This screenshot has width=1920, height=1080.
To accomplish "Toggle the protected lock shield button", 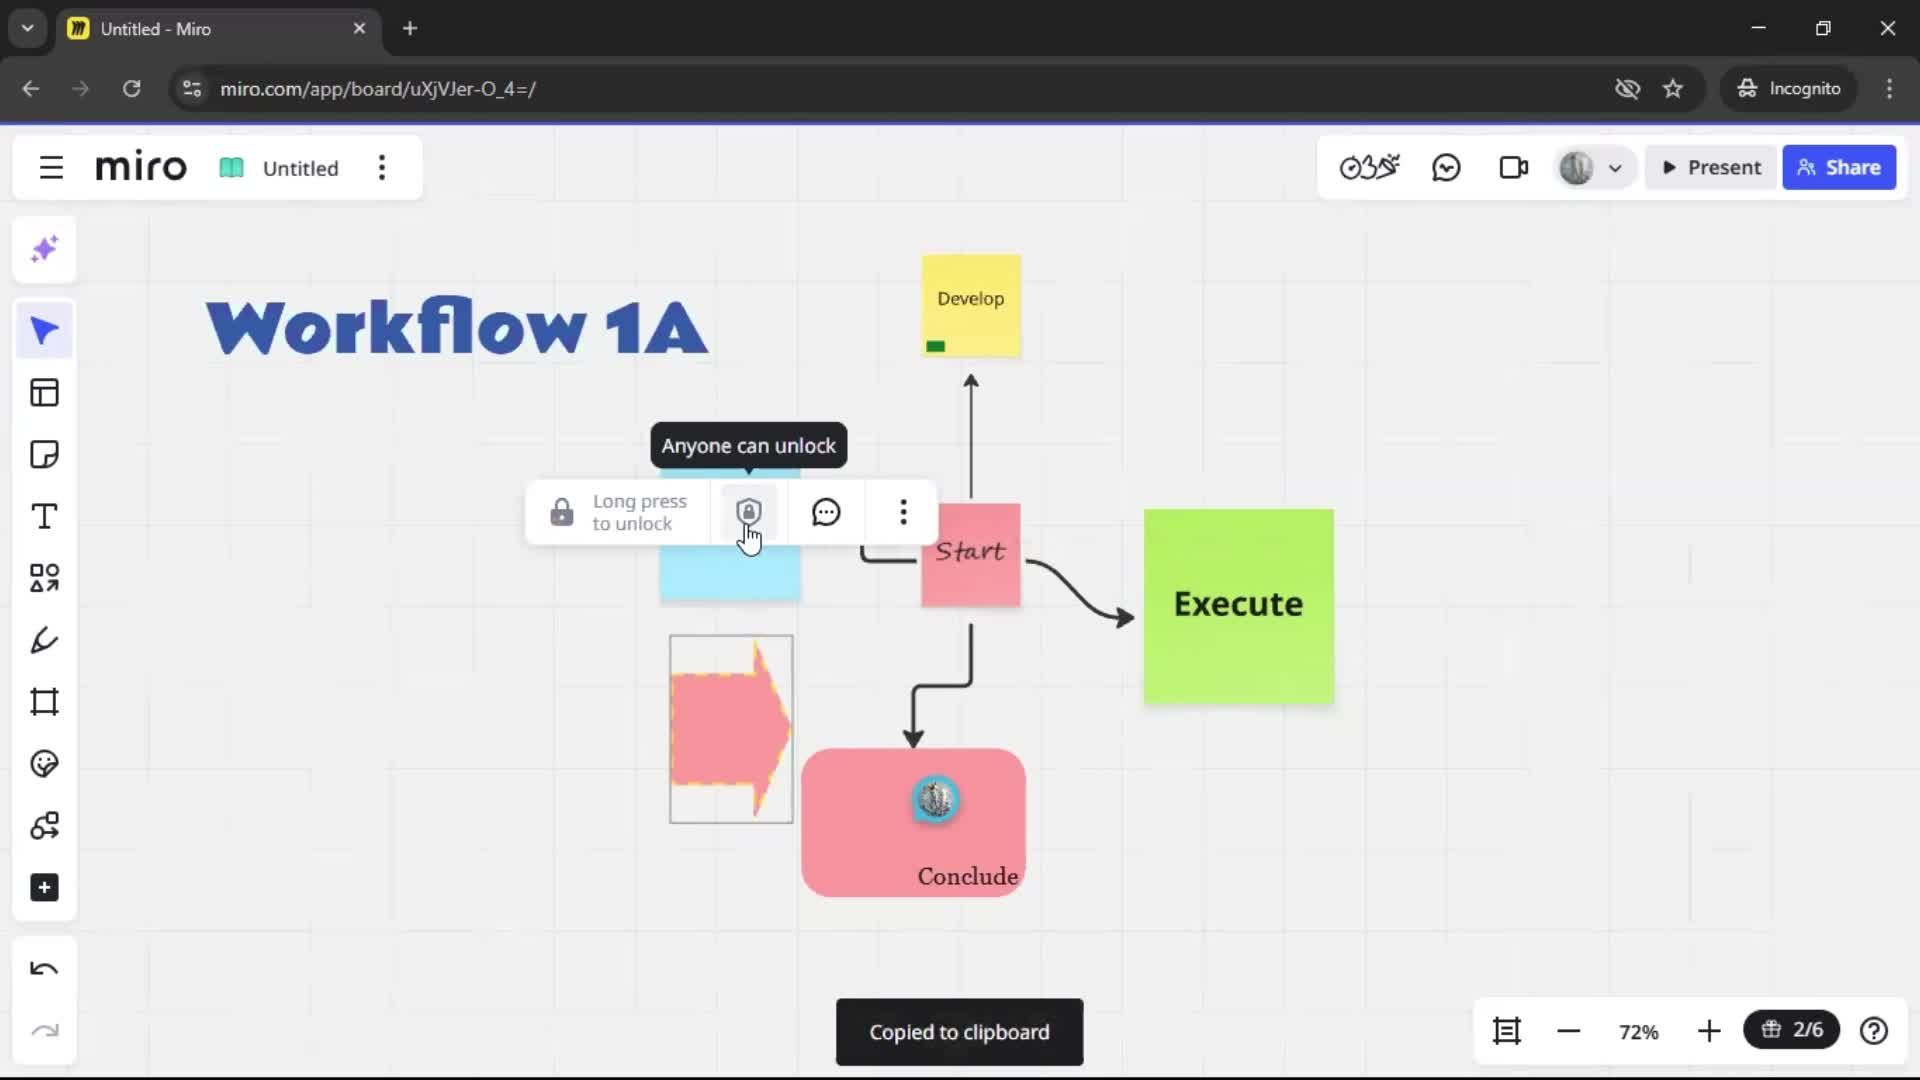I will [x=749, y=512].
